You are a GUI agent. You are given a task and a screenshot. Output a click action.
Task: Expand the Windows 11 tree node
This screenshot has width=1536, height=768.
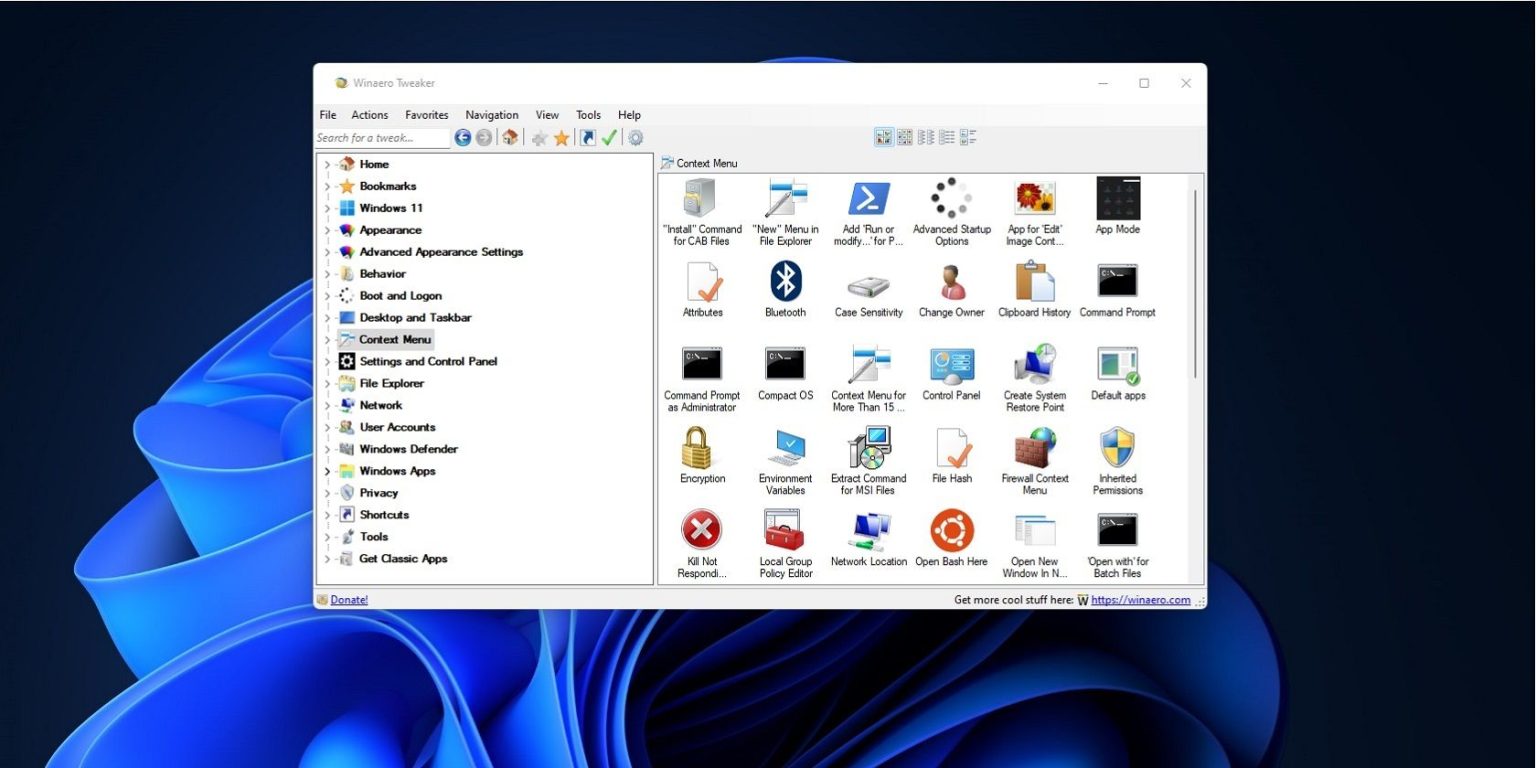[327, 208]
